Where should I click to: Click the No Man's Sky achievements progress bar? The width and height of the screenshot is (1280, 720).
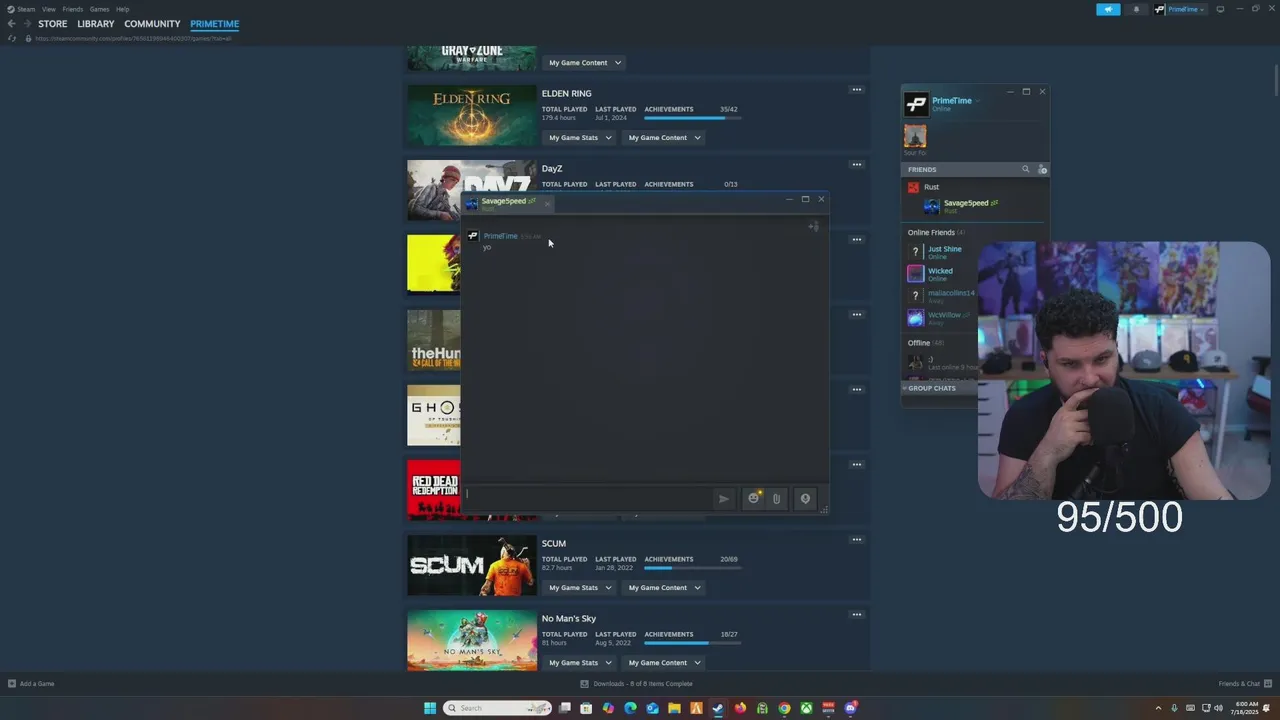coord(692,643)
